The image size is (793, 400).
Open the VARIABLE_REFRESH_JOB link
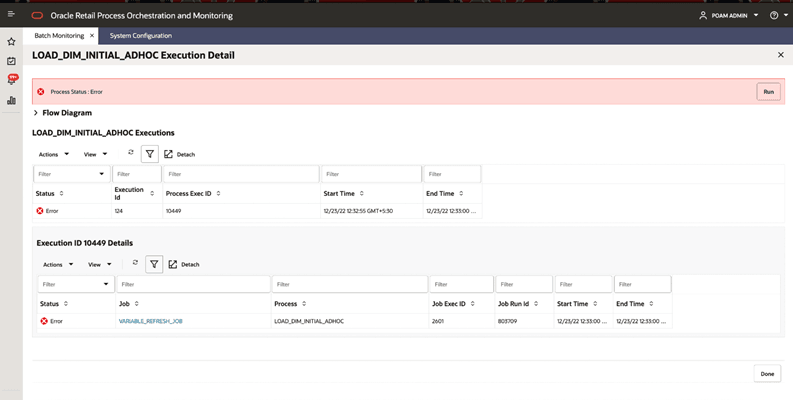[x=150, y=321]
